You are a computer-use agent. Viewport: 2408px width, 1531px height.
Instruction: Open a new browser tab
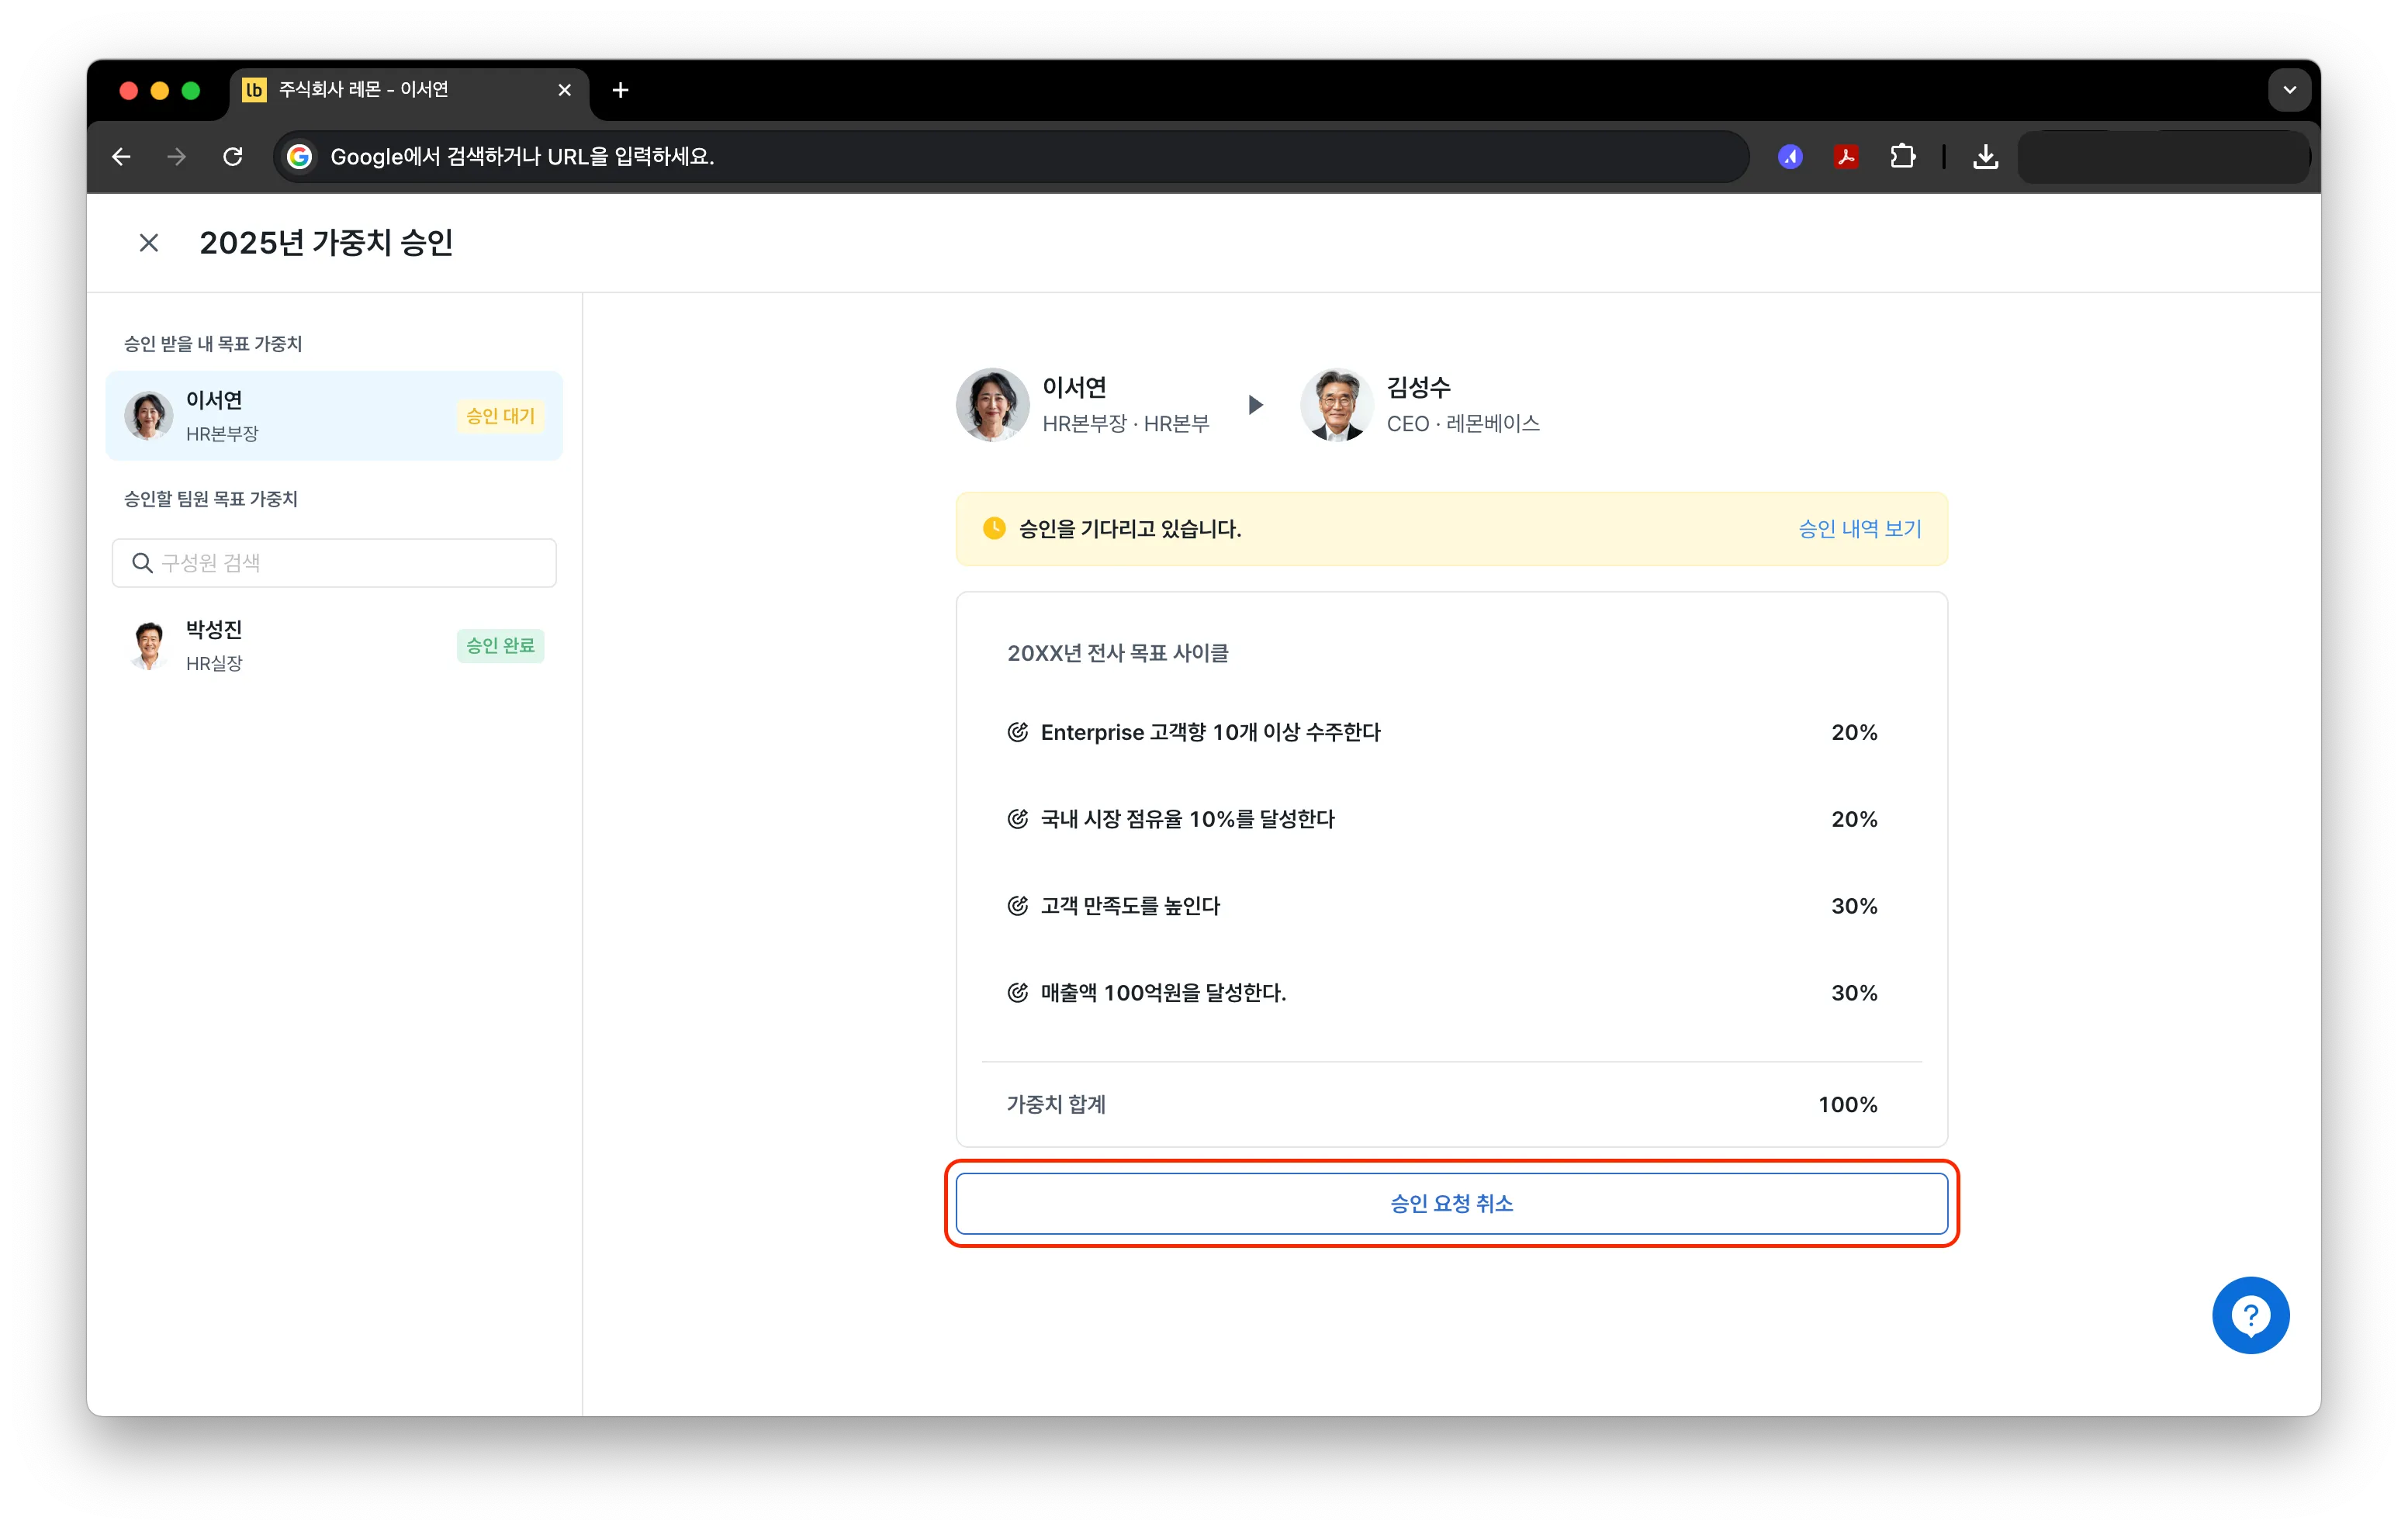620,90
